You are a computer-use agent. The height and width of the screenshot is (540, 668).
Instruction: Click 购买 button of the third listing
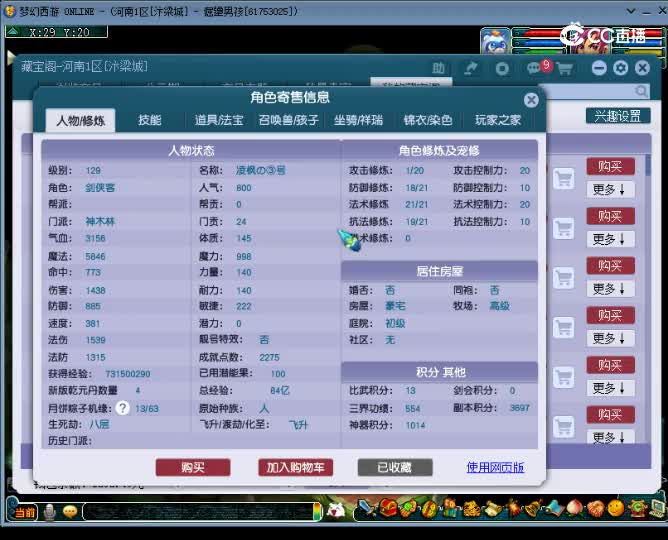610,266
